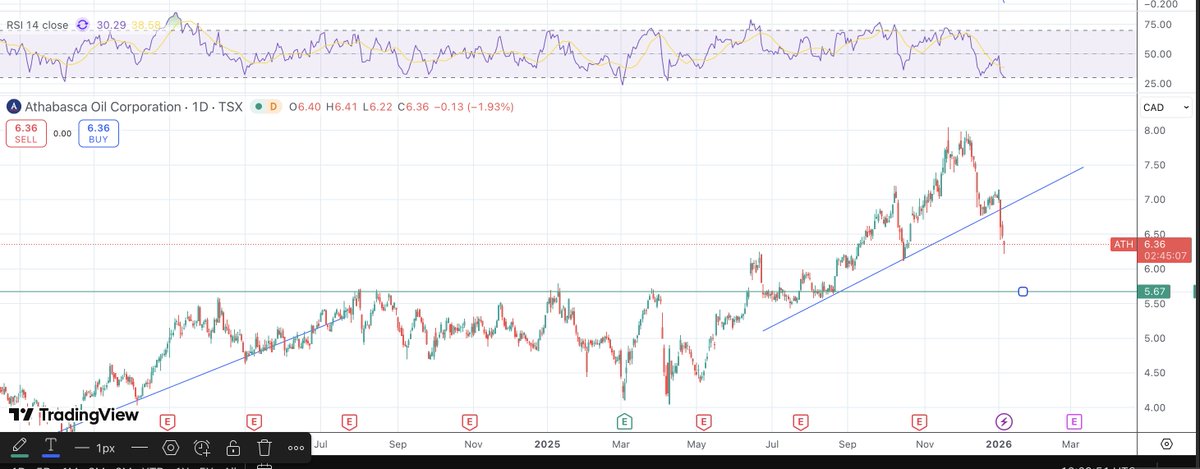Click the horizontal line handle circle
The height and width of the screenshot is (469, 1200).
[1022, 291]
